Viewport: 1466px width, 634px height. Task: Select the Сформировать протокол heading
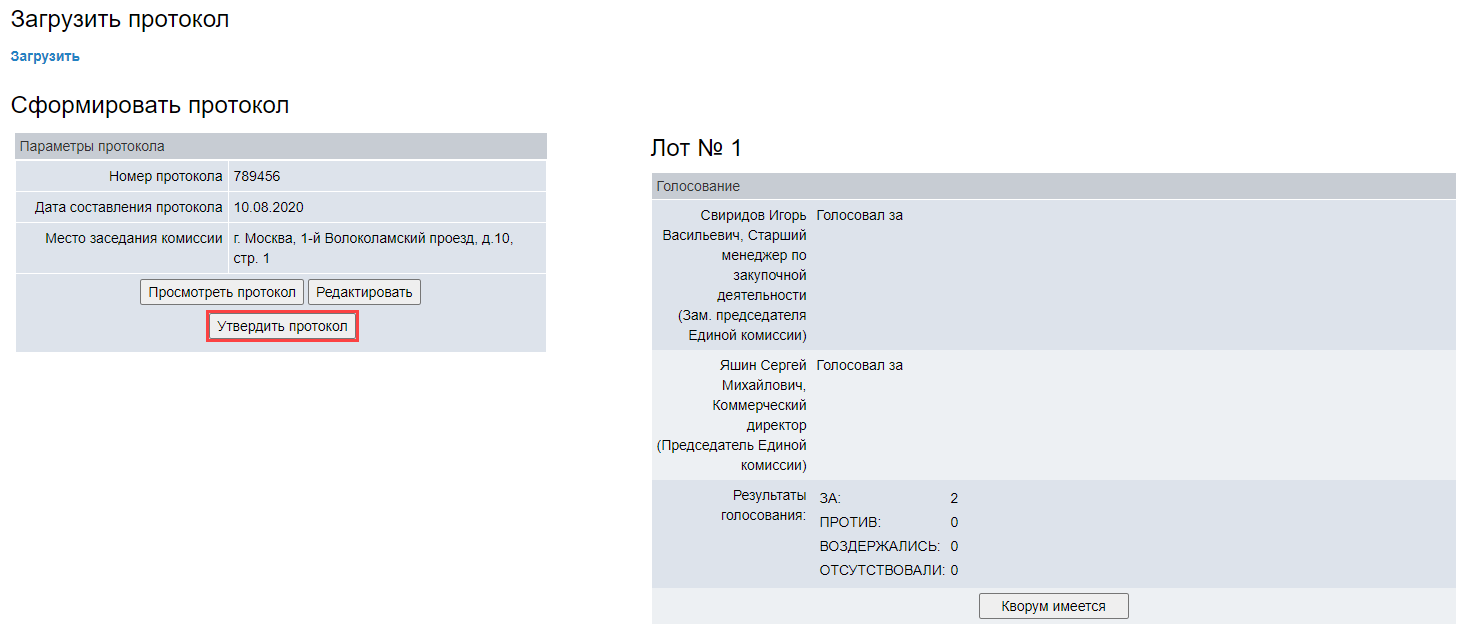pos(150,105)
